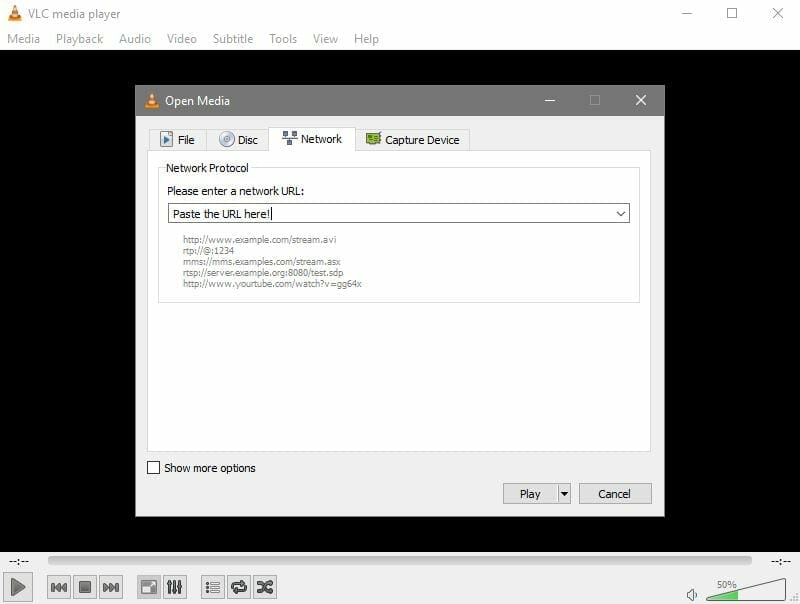This screenshot has width=800, height=604.
Task: Stop playback with the stop button
Action: point(85,587)
